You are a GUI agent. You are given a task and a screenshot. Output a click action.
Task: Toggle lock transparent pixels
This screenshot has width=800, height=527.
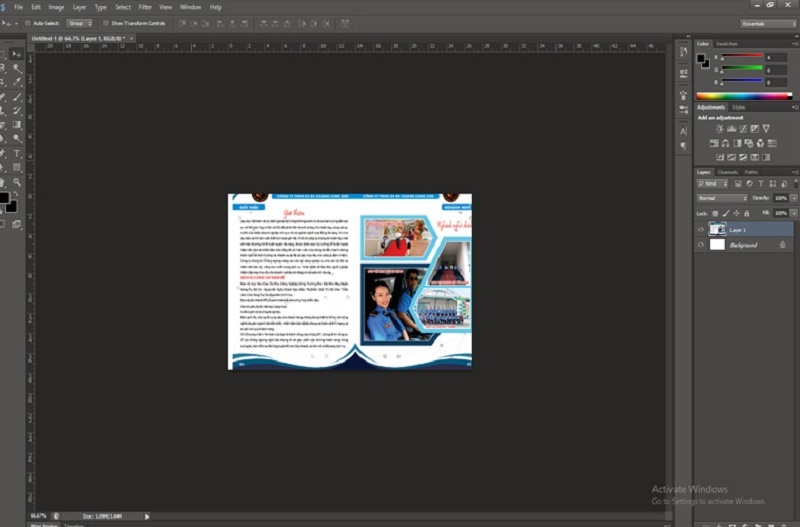(x=715, y=213)
